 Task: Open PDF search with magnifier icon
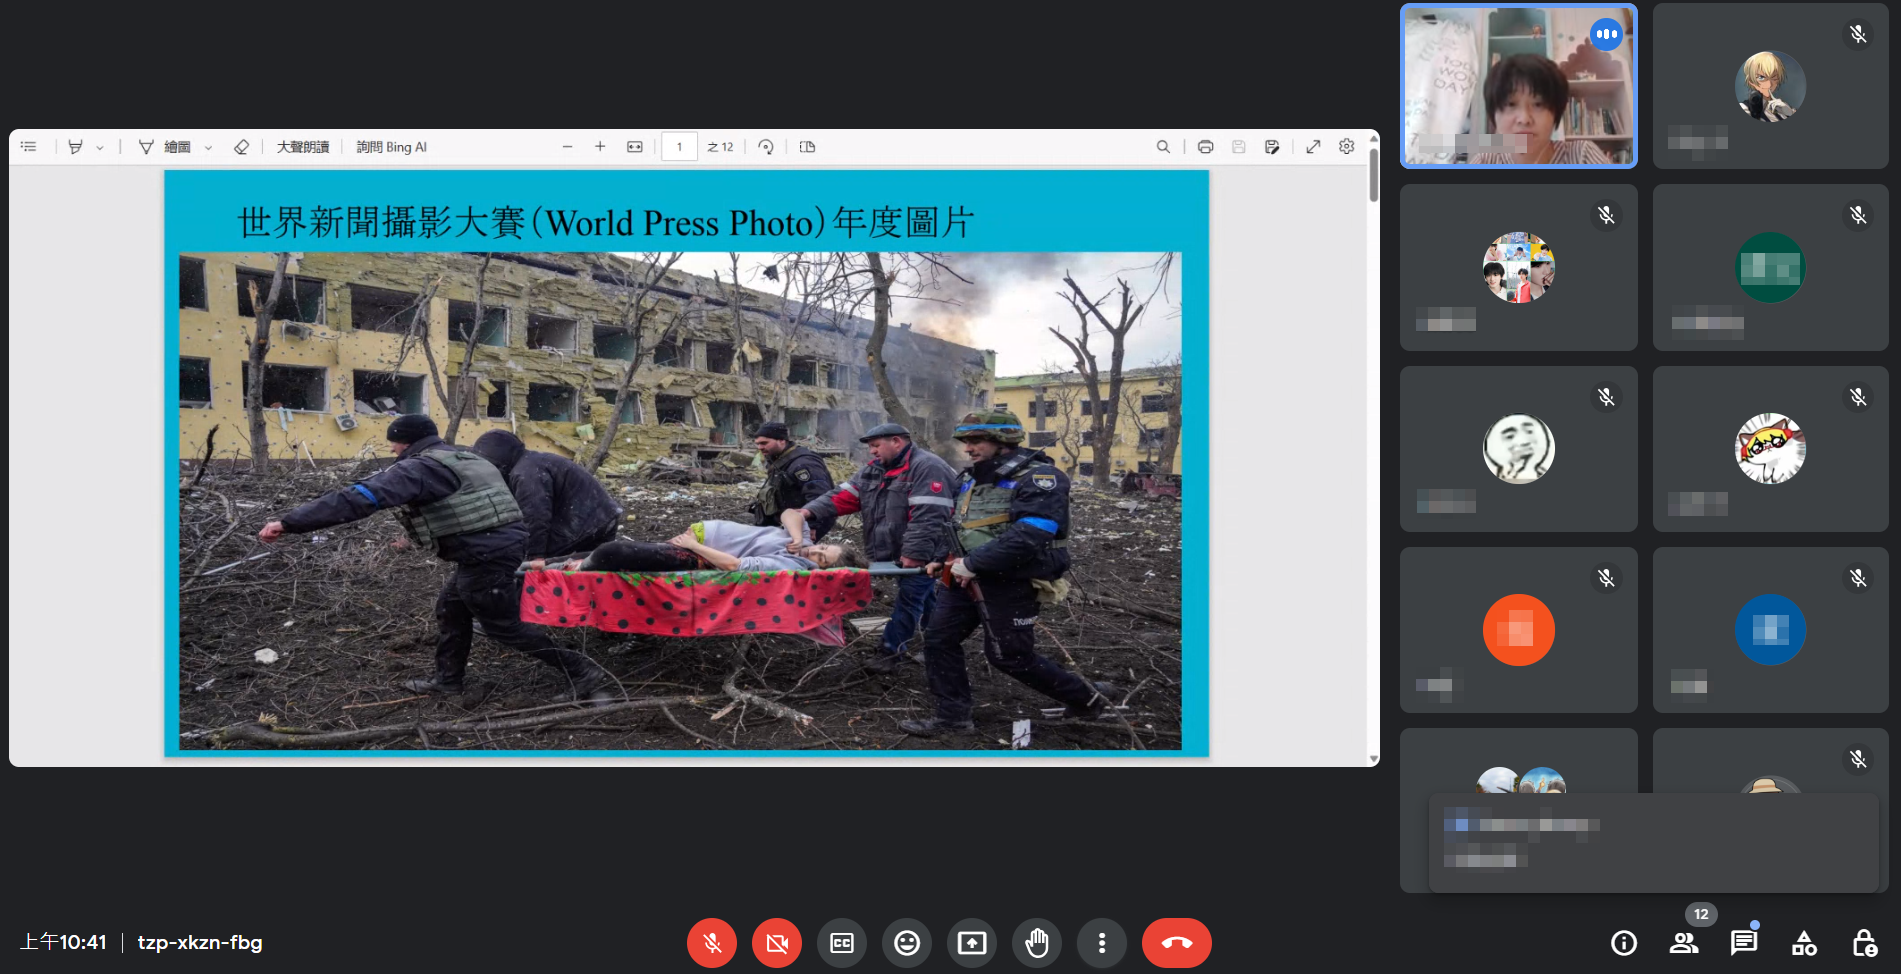(x=1163, y=147)
